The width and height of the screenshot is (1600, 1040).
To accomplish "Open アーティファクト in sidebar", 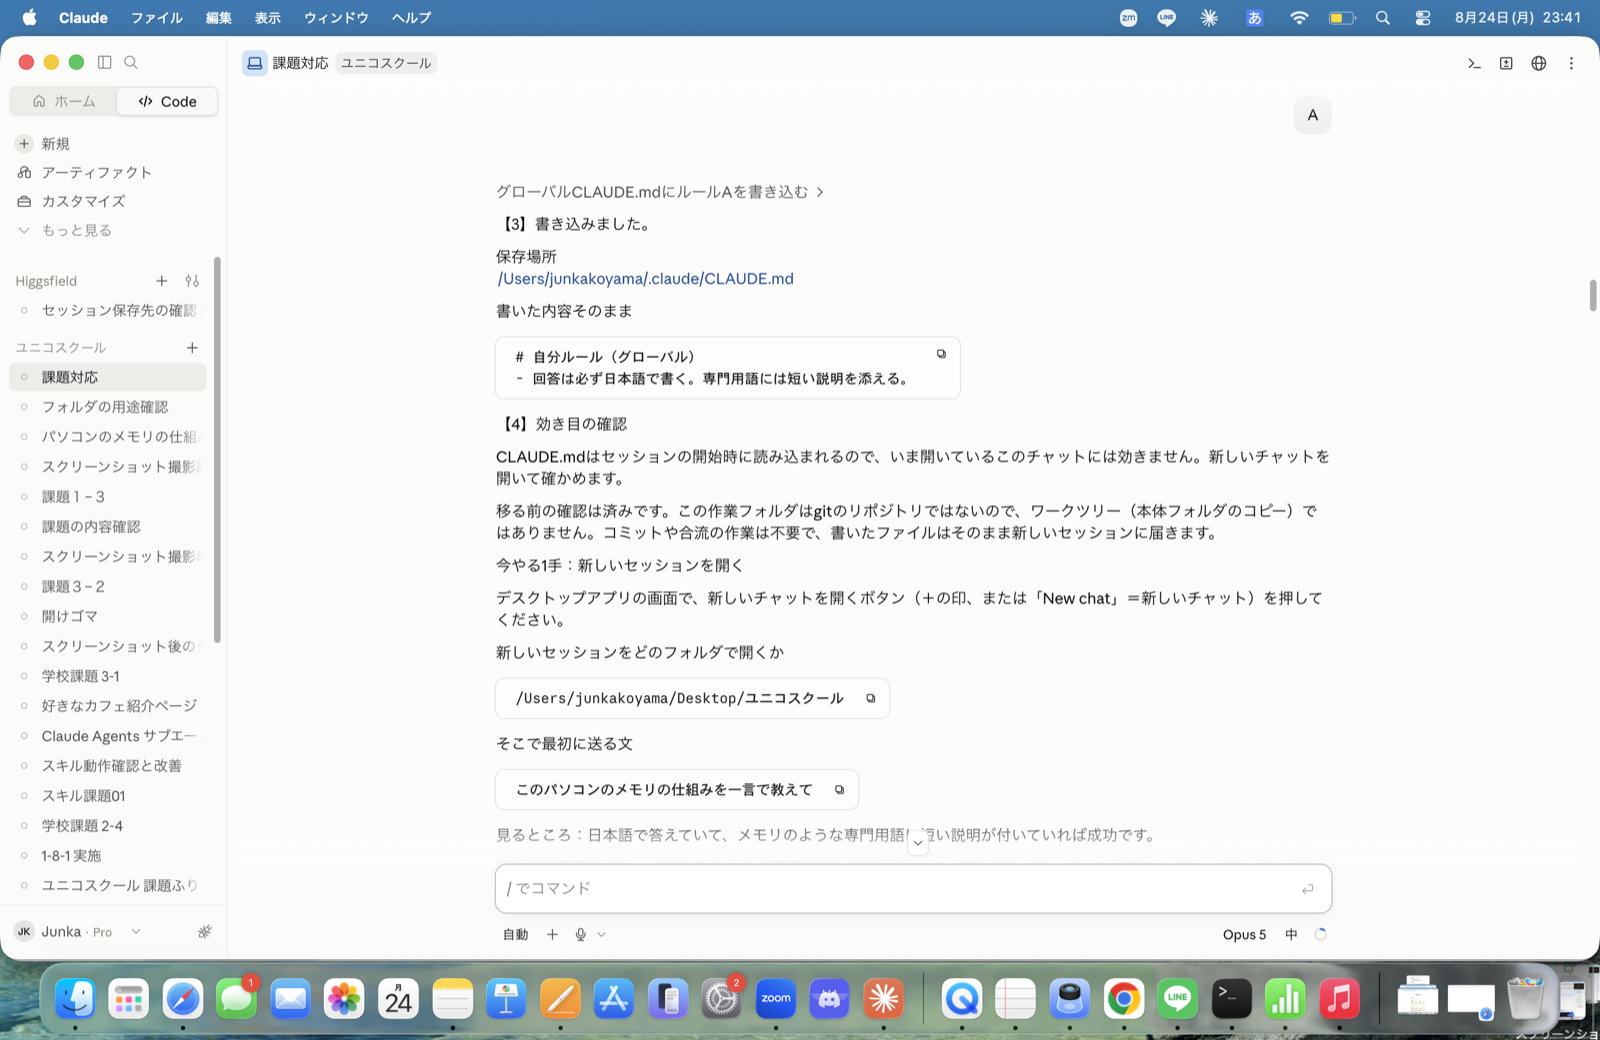I will (96, 172).
